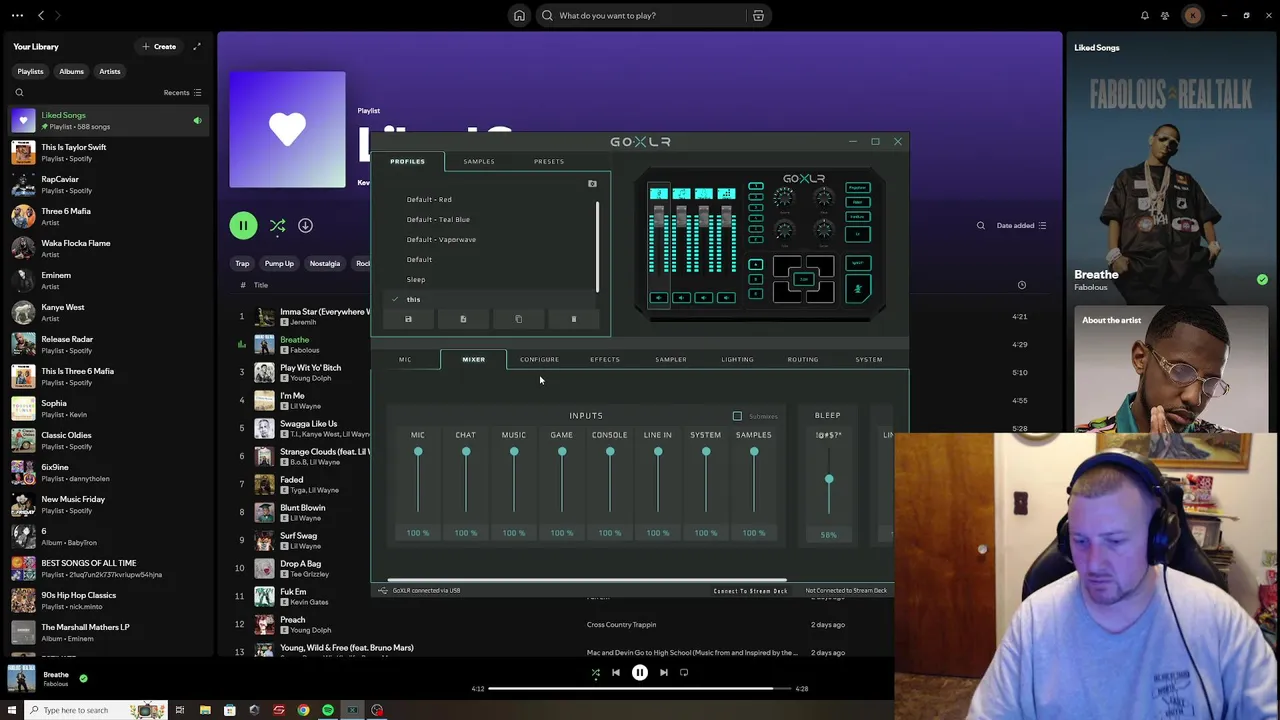The image size is (1280, 720).
Task: Select the Sleep profile
Action: click(x=416, y=279)
